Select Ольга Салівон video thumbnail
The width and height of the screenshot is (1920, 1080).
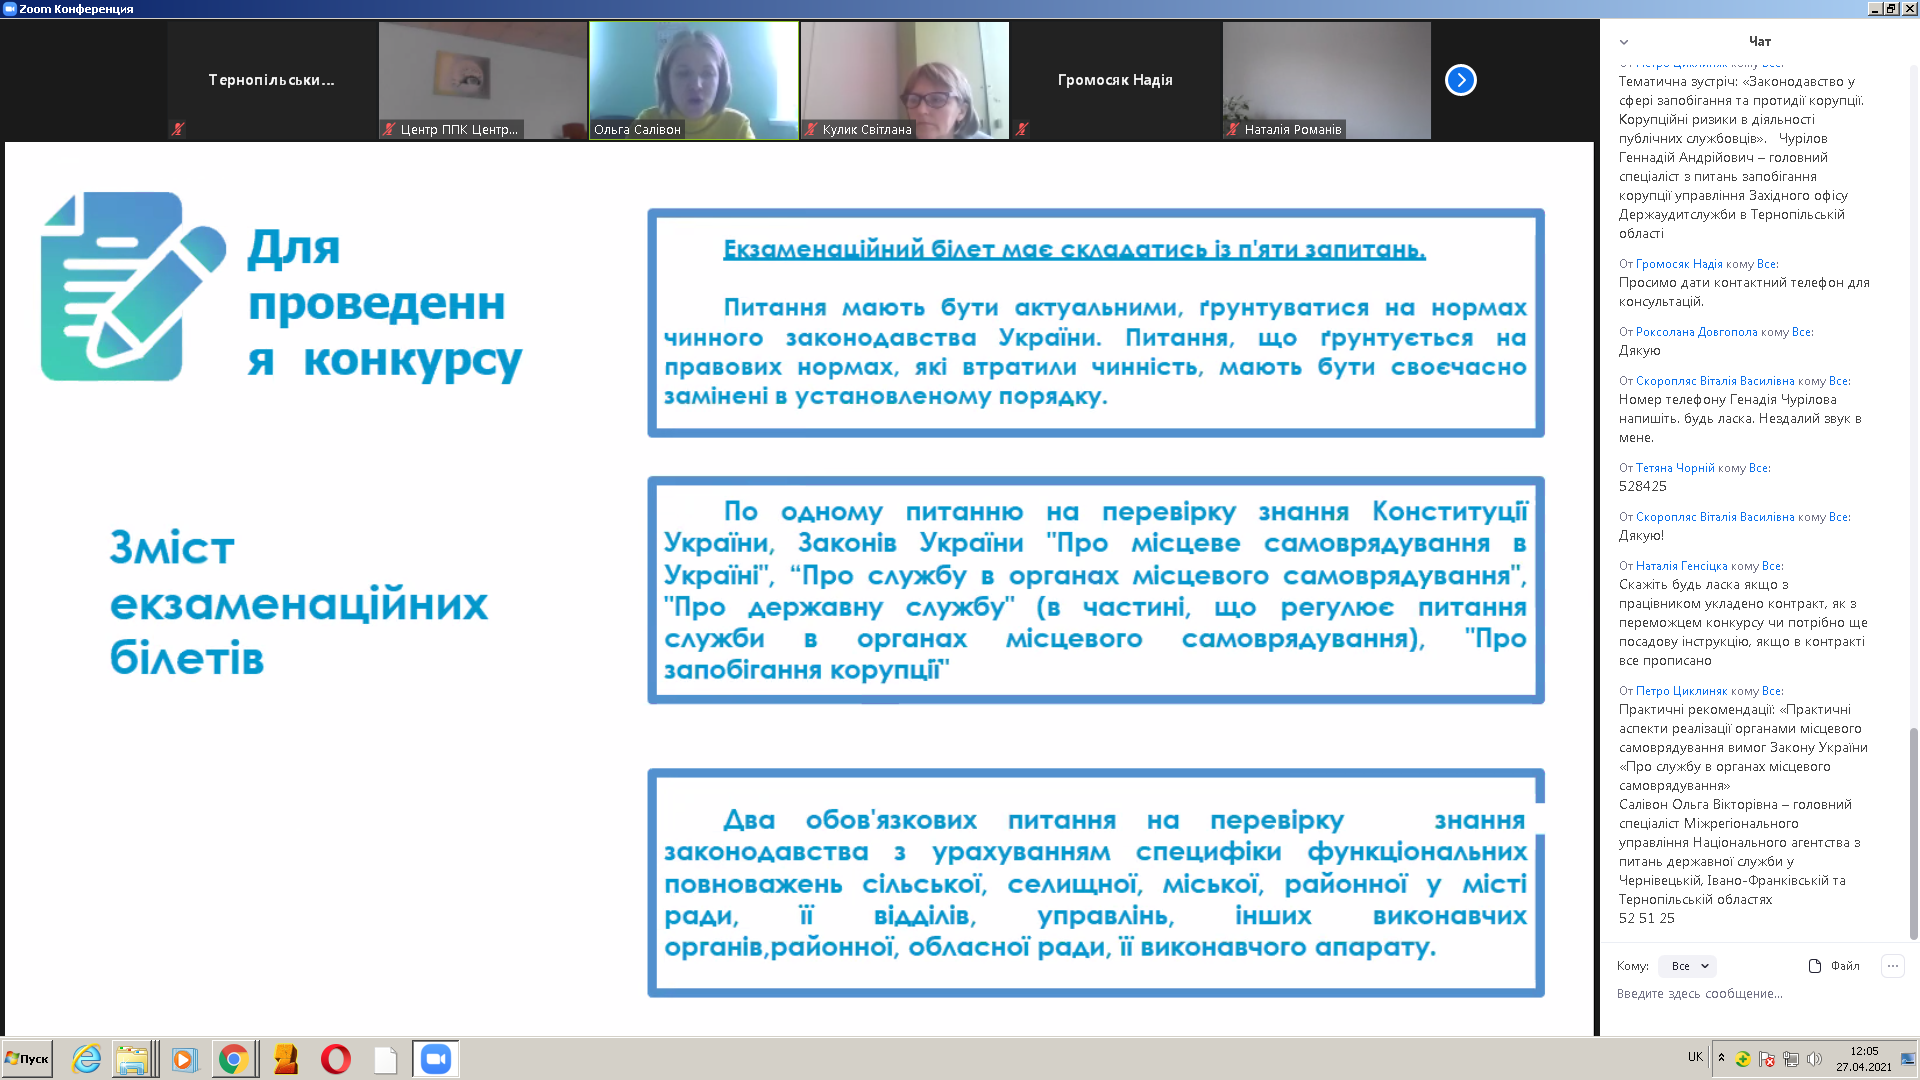tap(694, 80)
